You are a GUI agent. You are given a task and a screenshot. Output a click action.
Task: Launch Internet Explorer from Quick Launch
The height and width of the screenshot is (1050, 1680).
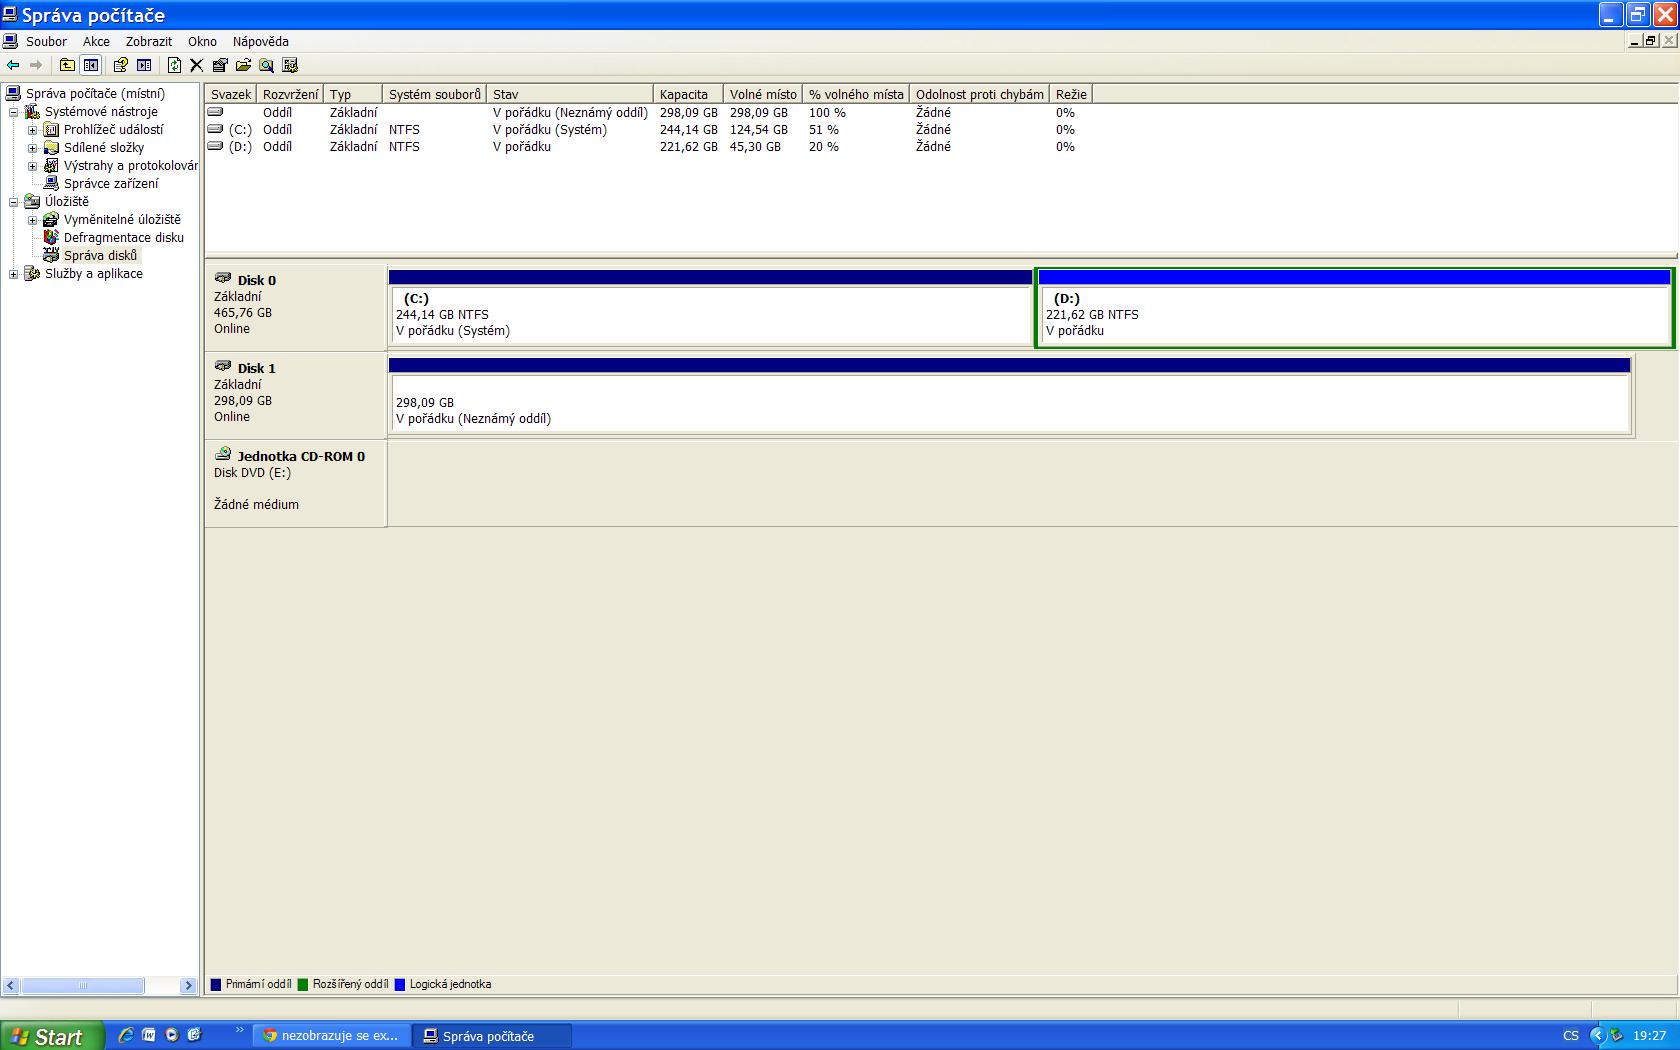(x=126, y=1035)
